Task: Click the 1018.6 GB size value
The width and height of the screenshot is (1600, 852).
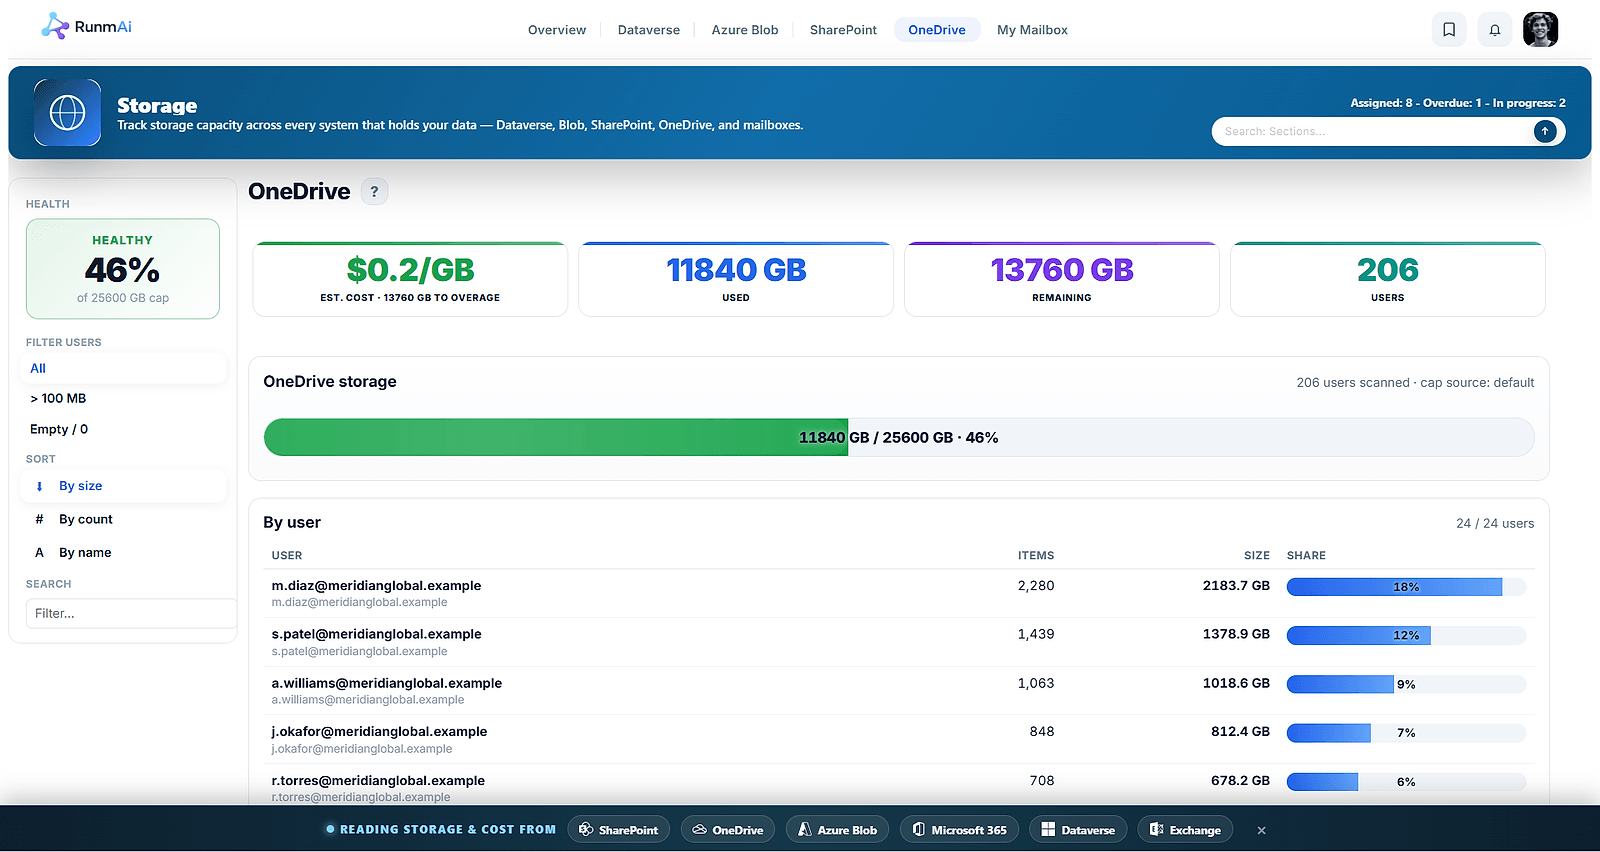Action: (x=1236, y=683)
